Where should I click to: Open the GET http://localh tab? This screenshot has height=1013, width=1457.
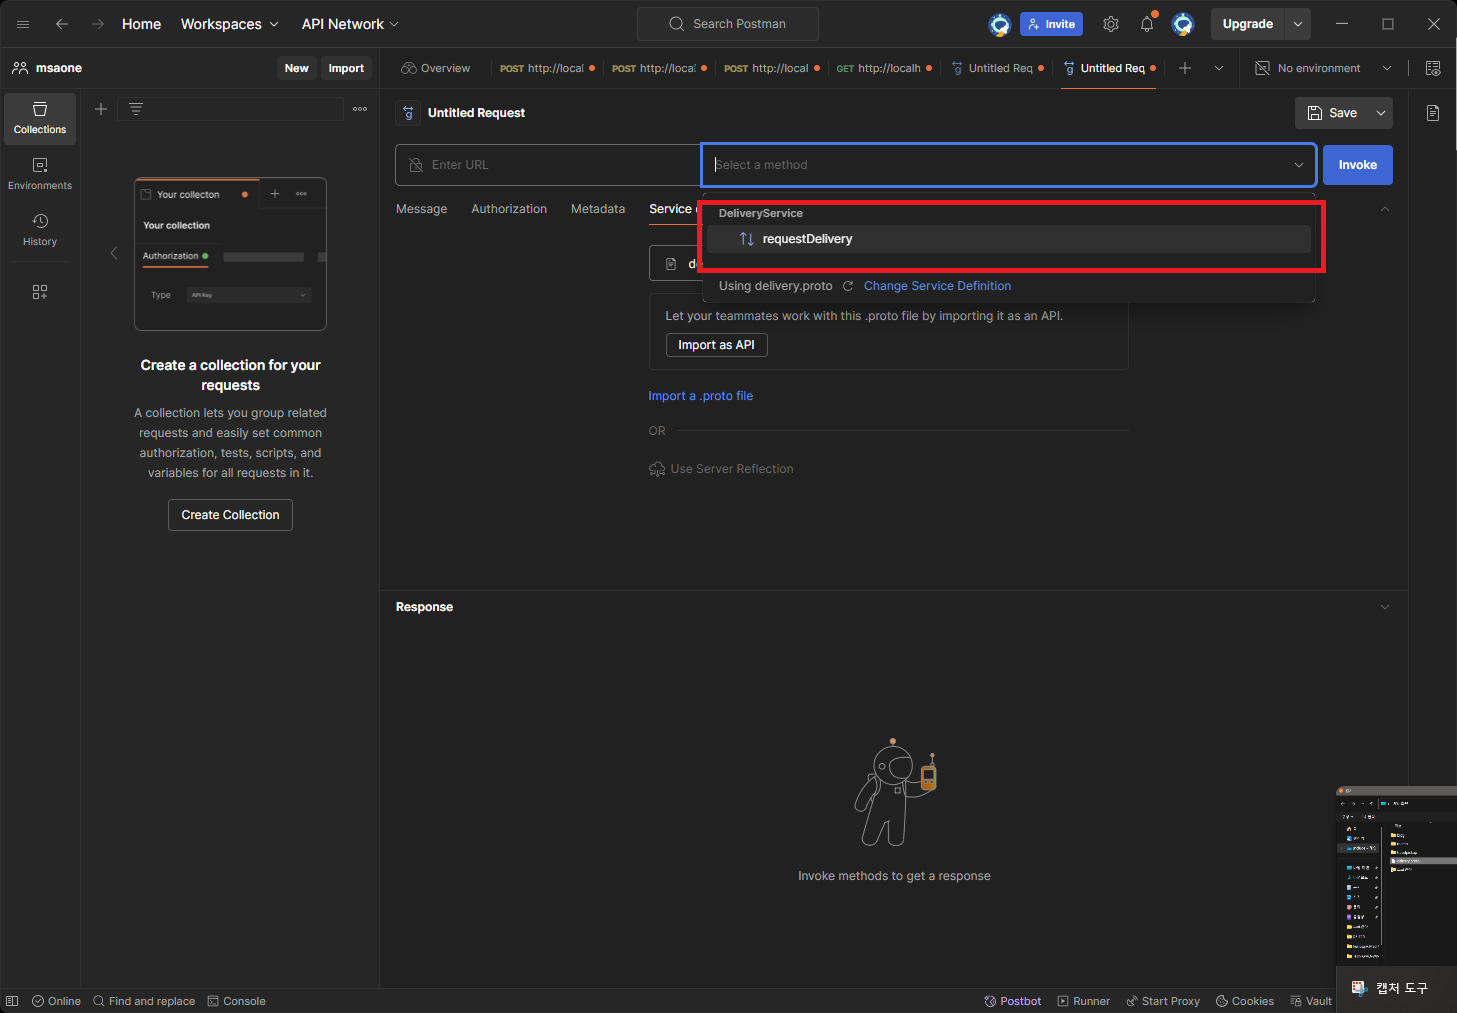884,68
